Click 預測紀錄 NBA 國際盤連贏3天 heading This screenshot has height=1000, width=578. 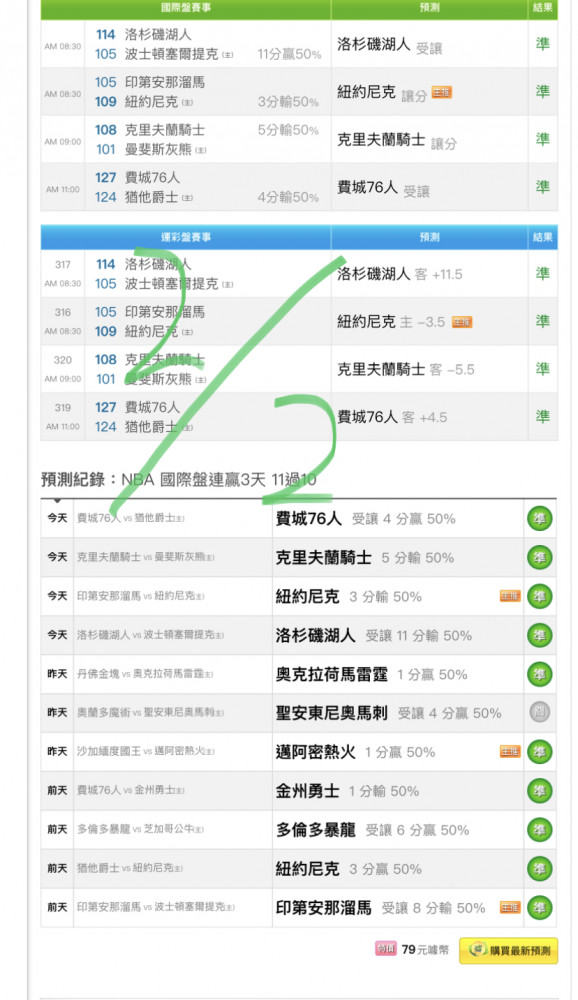[179, 480]
